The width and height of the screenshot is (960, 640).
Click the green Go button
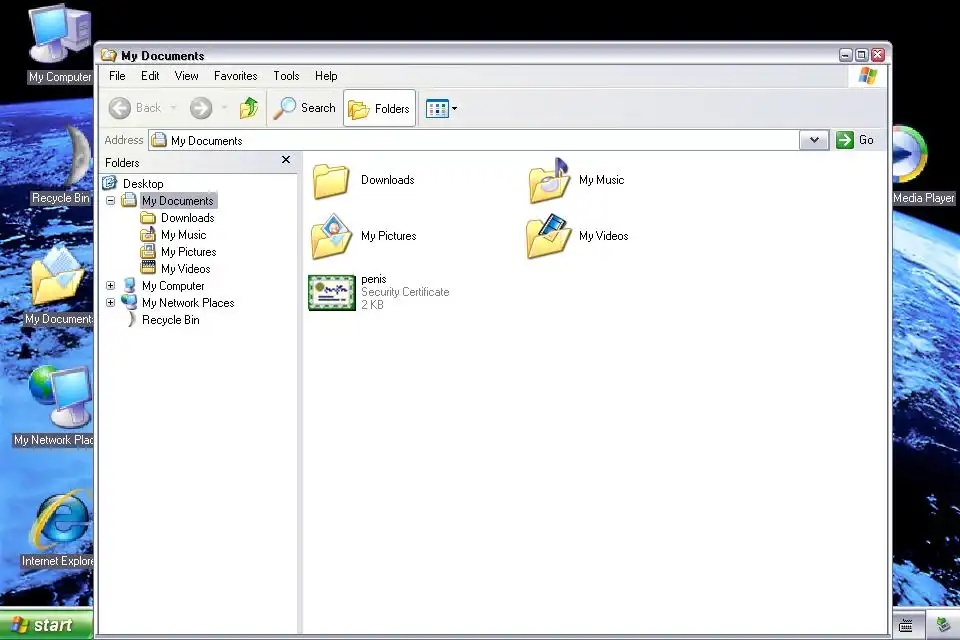(855, 140)
